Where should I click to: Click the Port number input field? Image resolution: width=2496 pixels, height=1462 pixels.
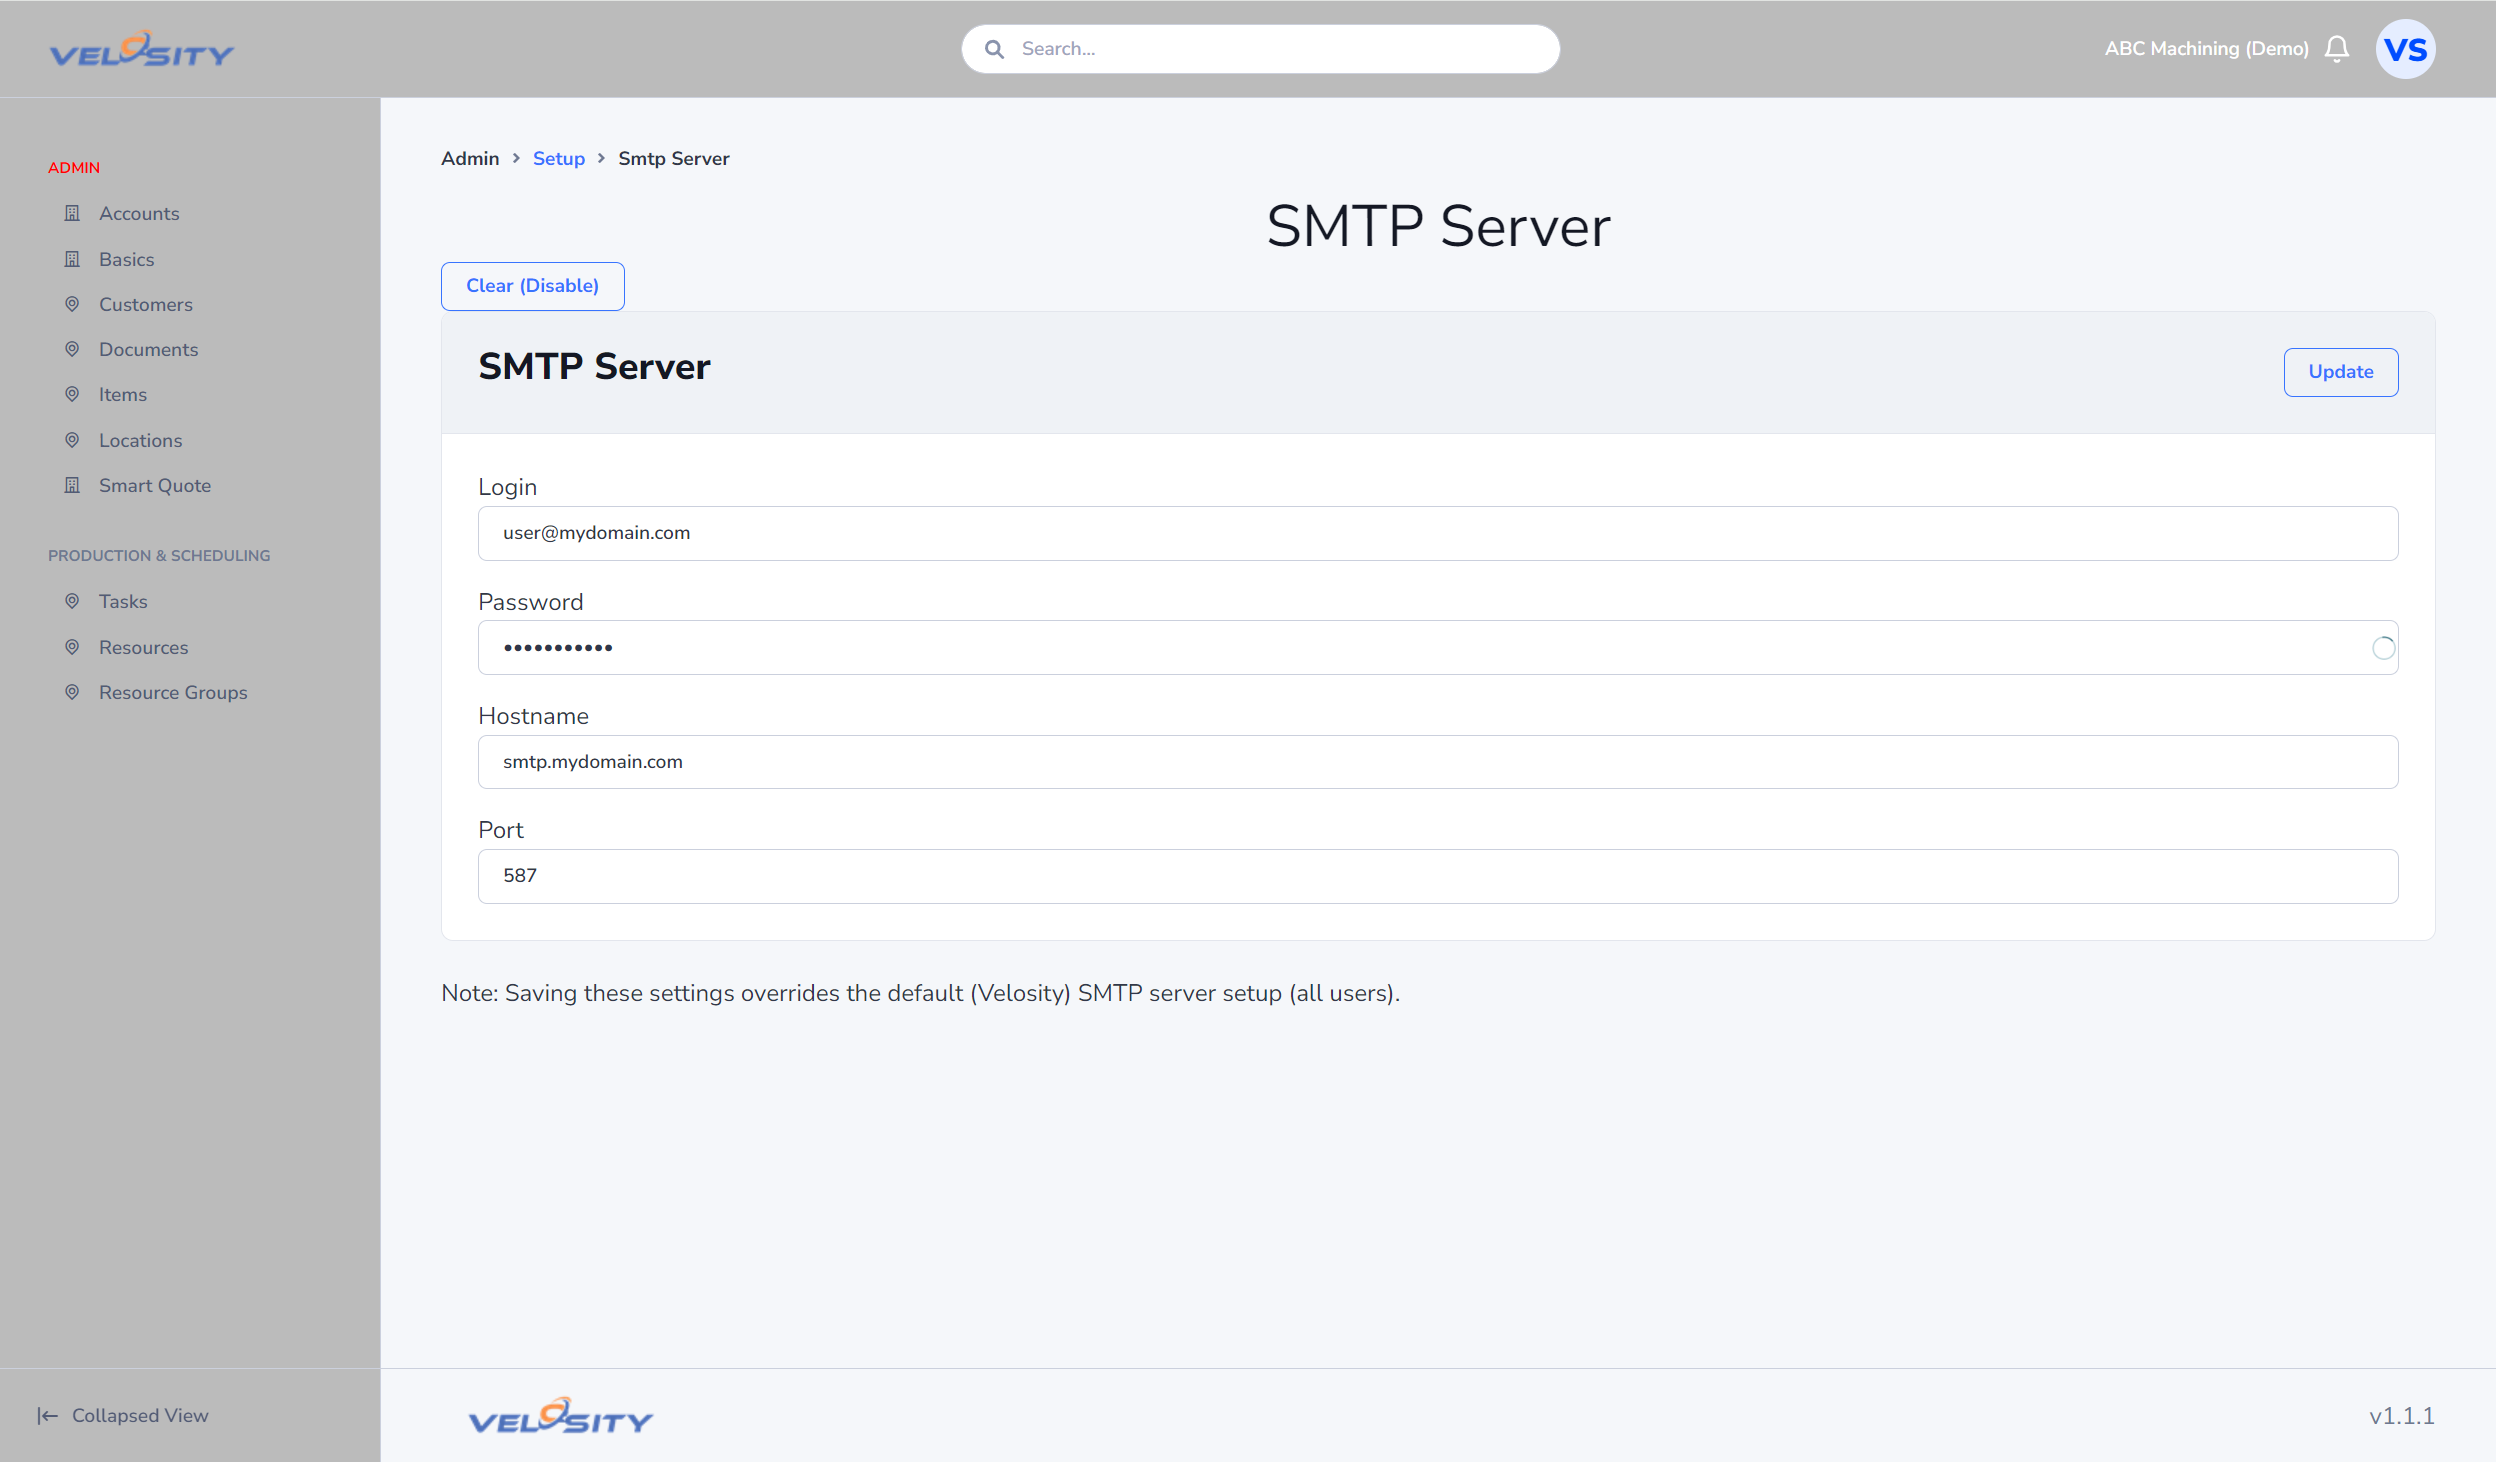[x=1438, y=874]
